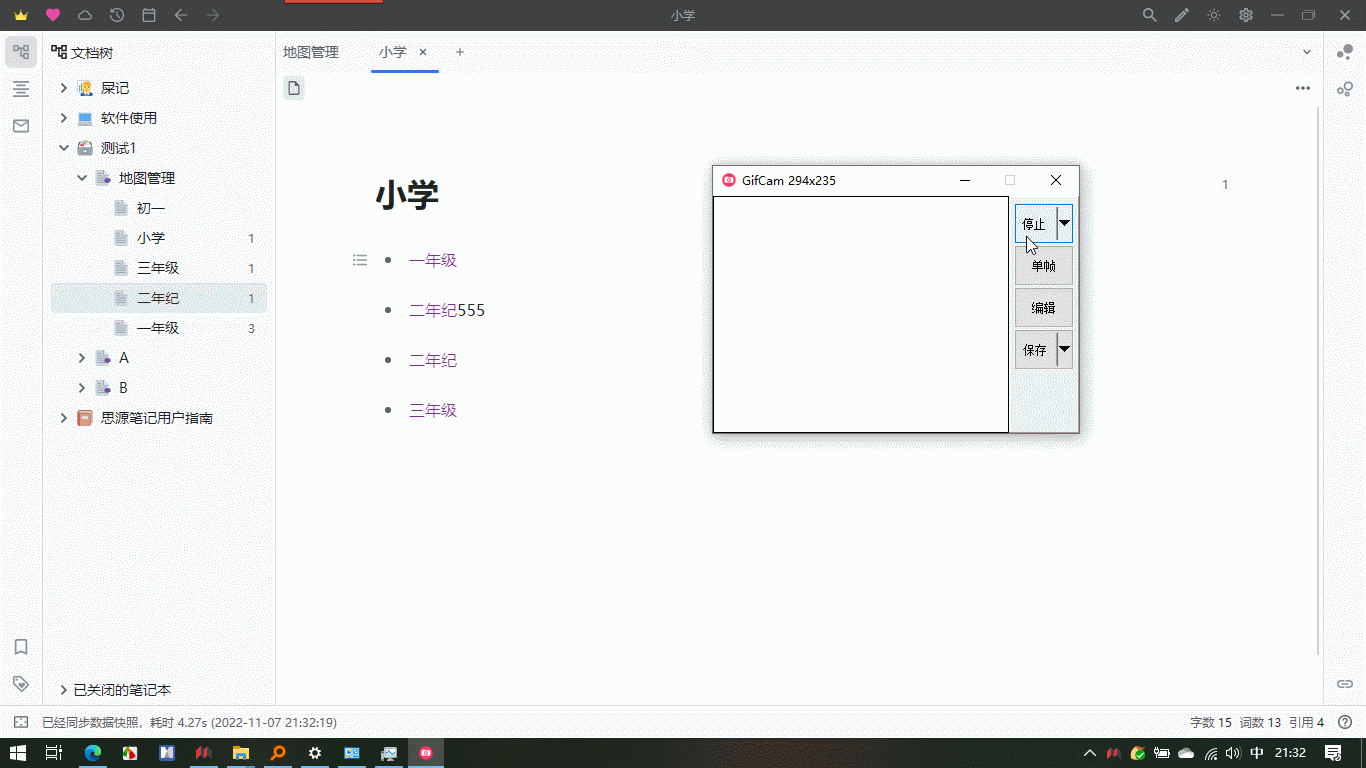Viewport: 1366px width, 768px height.
Task: Click the 编辑 button in GifCam
Action: 1043,308
